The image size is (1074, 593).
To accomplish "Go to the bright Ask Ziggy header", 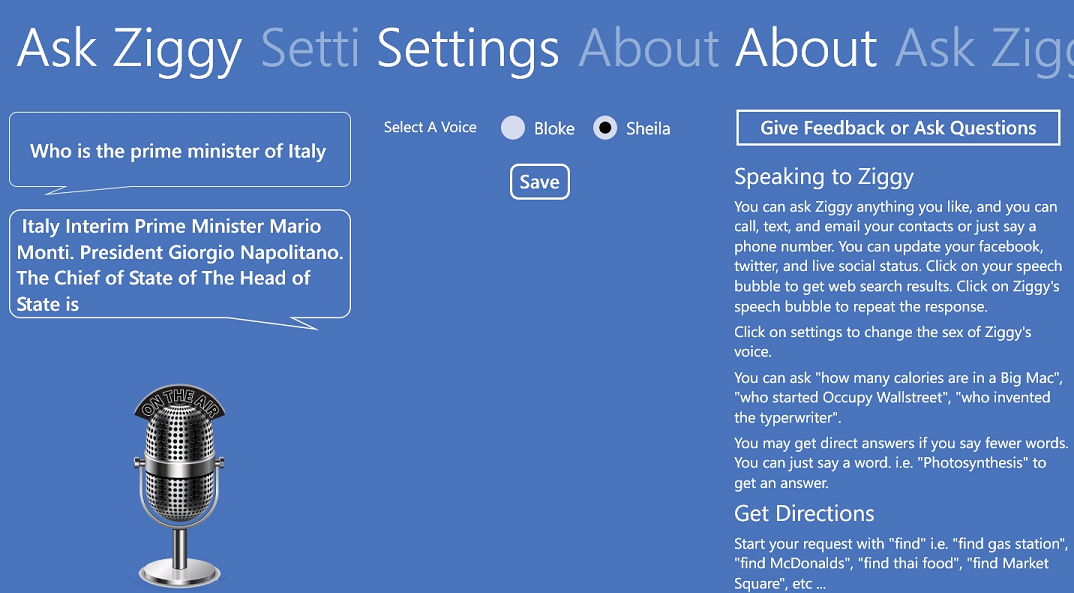I will [x=129, y=49].
